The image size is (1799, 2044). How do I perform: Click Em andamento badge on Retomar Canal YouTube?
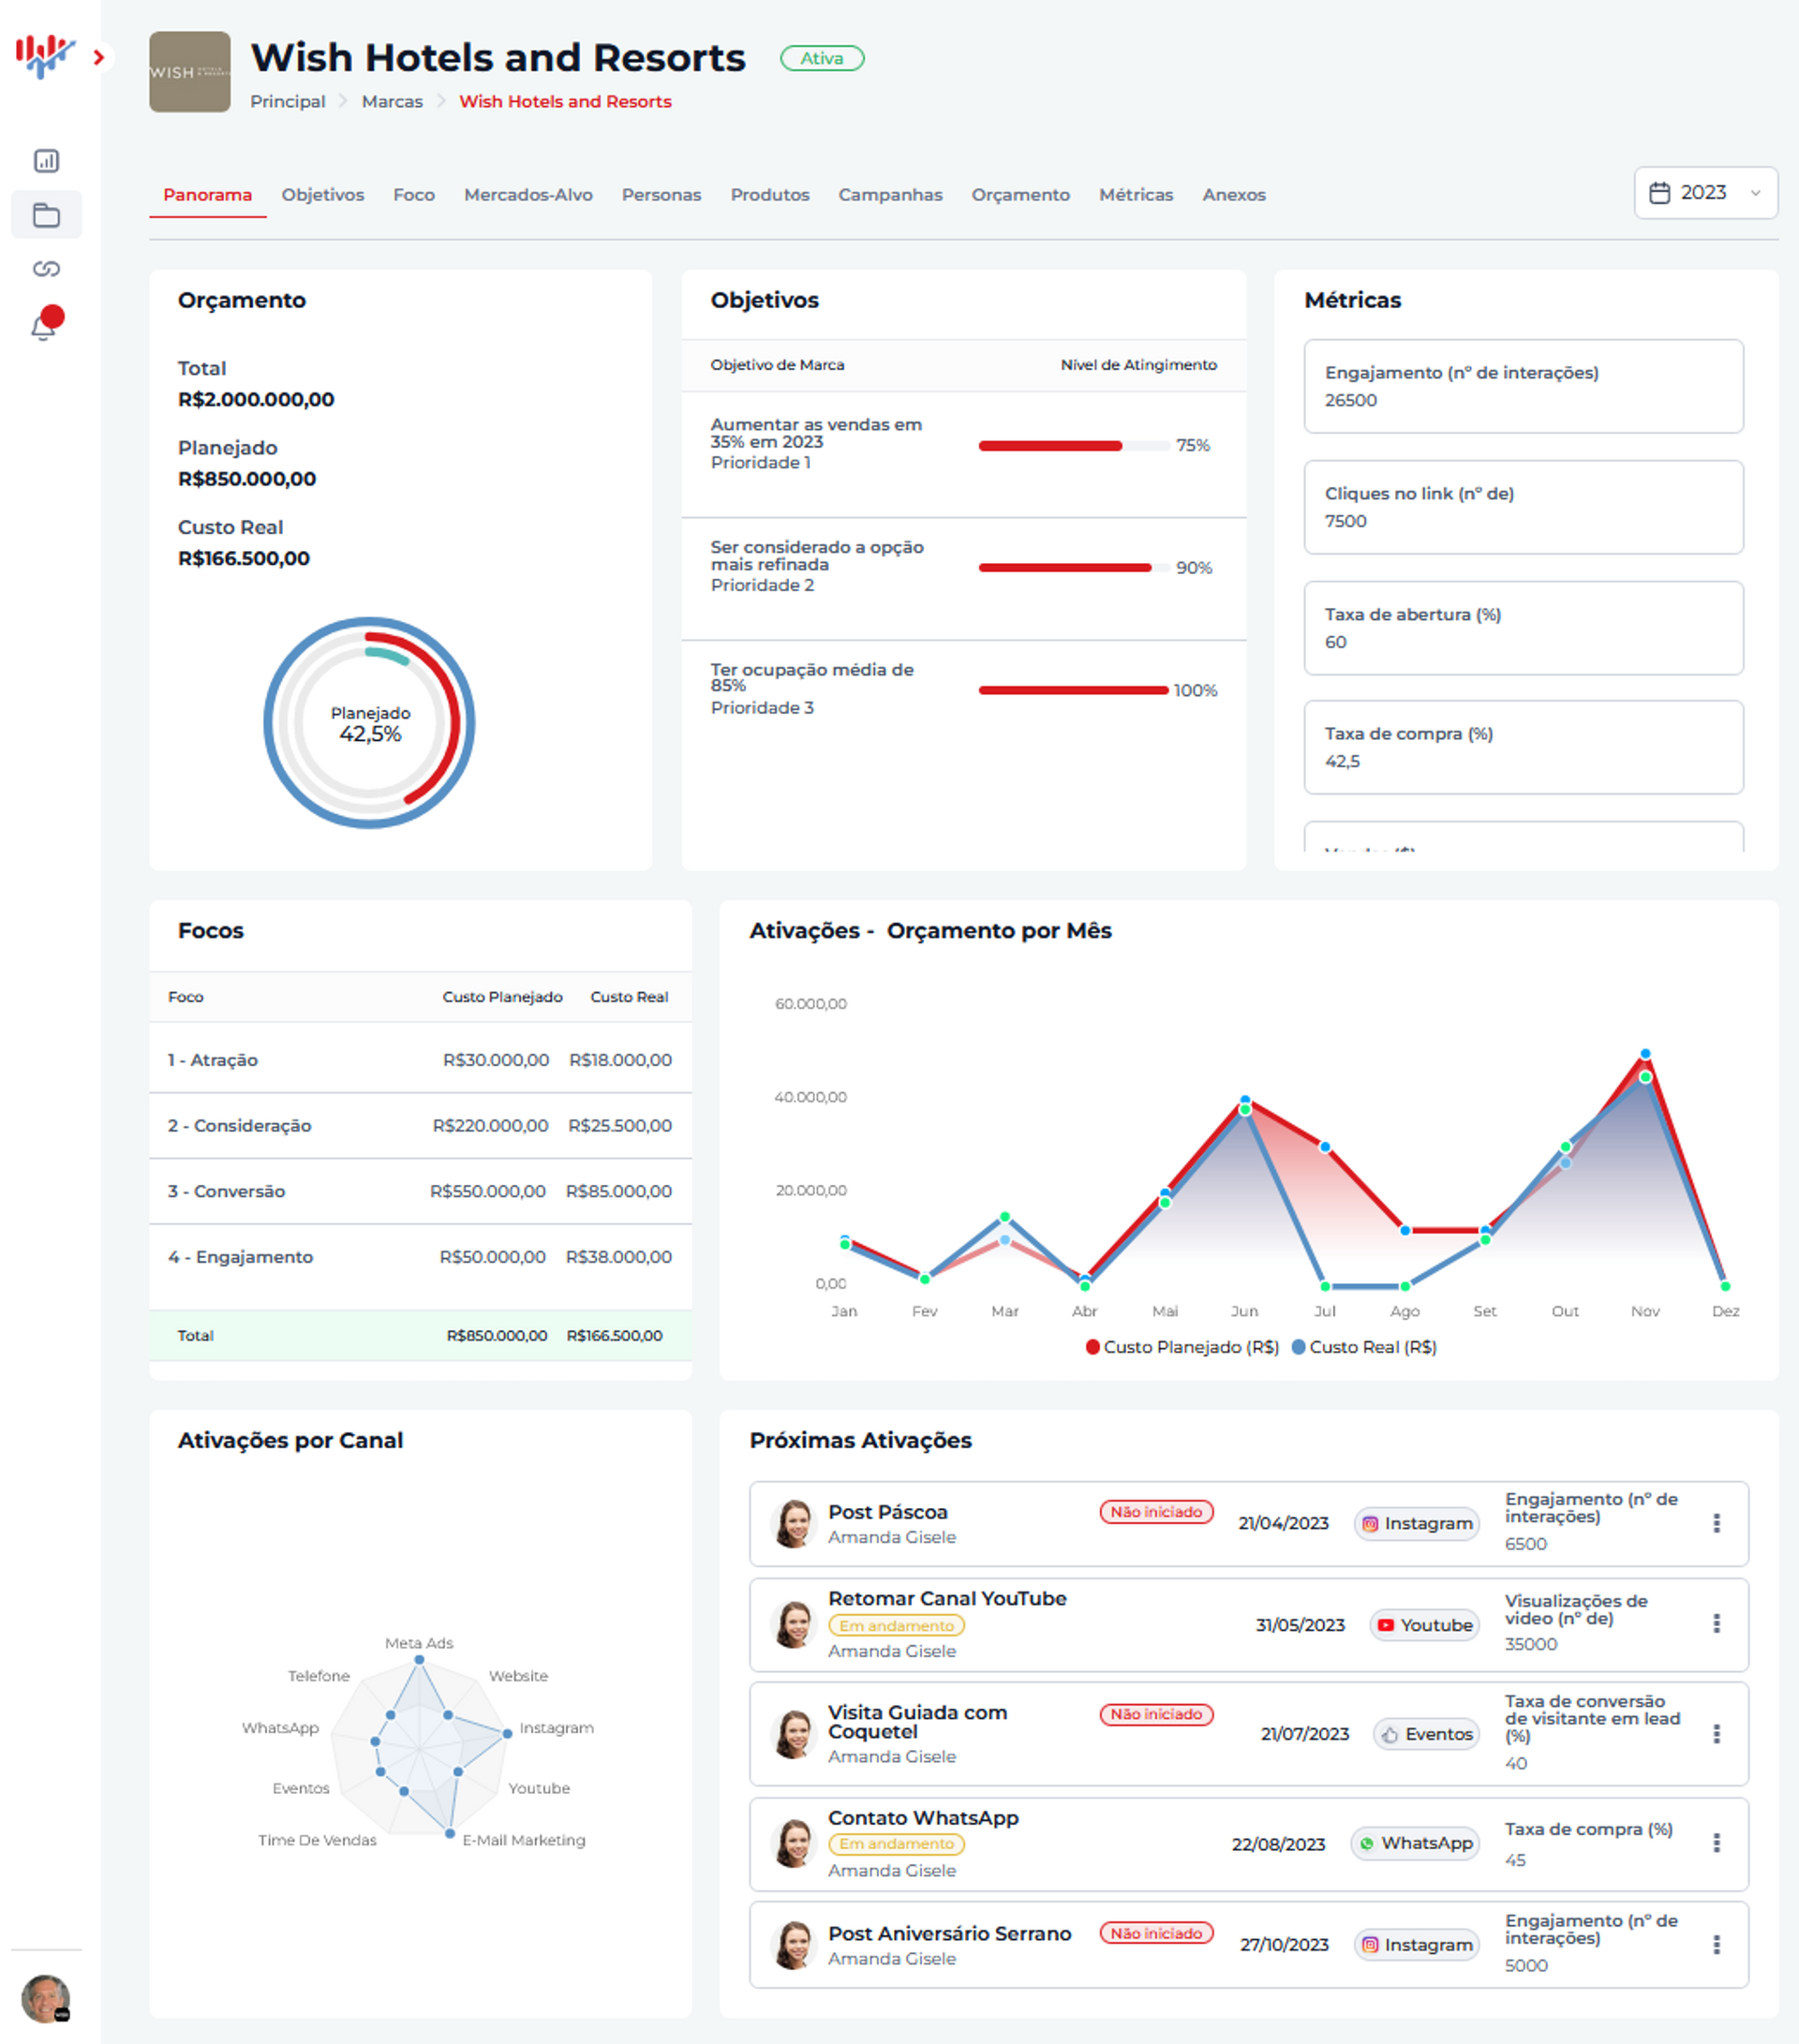pyautogui.click(x=897, y=1626)
